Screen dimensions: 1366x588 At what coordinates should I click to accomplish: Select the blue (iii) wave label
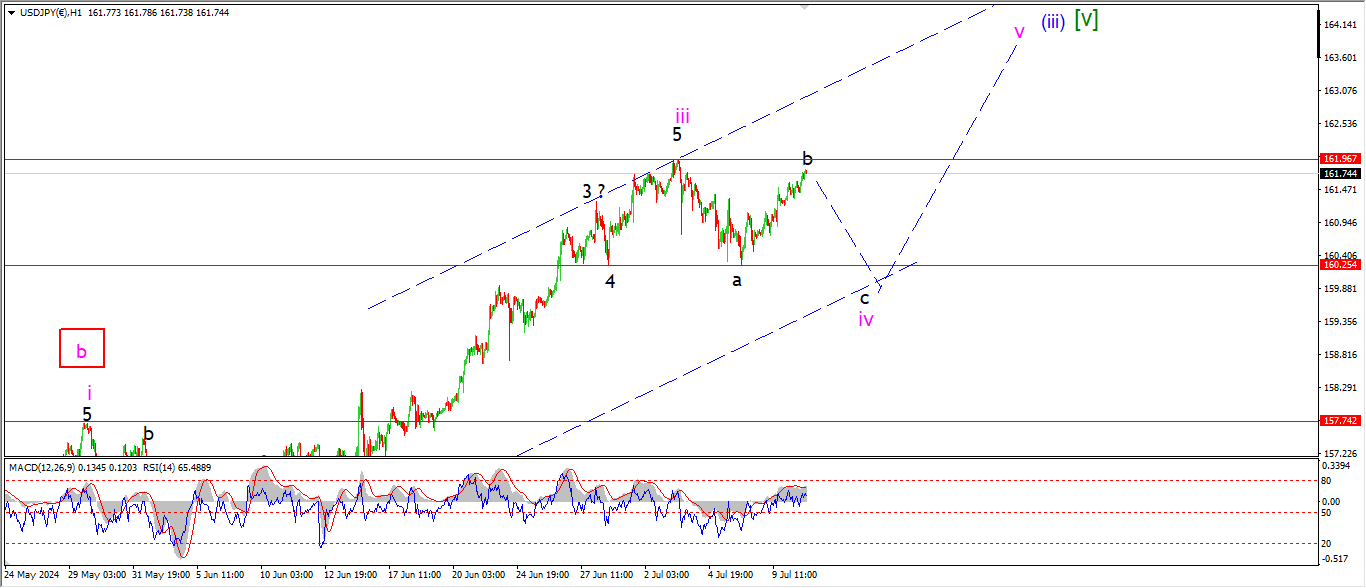click(1052, 22)
